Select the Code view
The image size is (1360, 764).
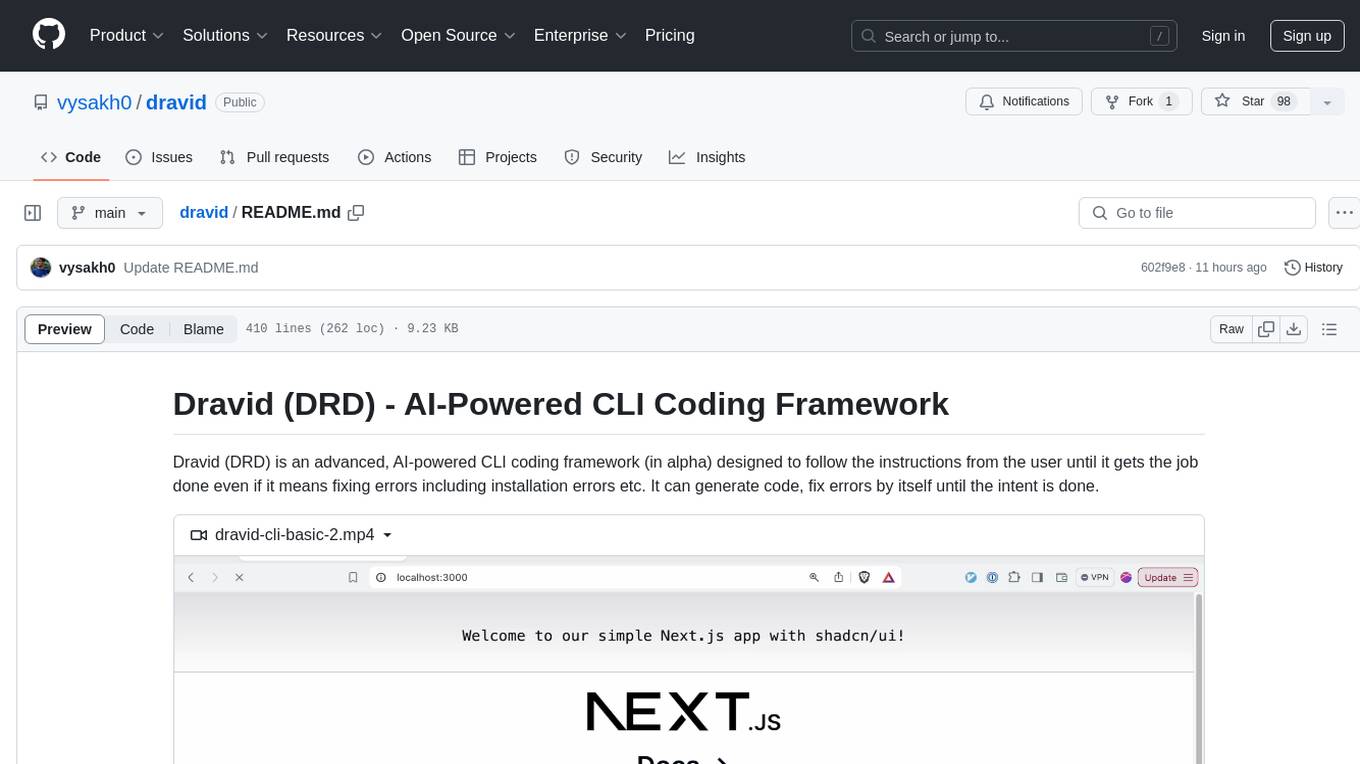pos(137,329)
